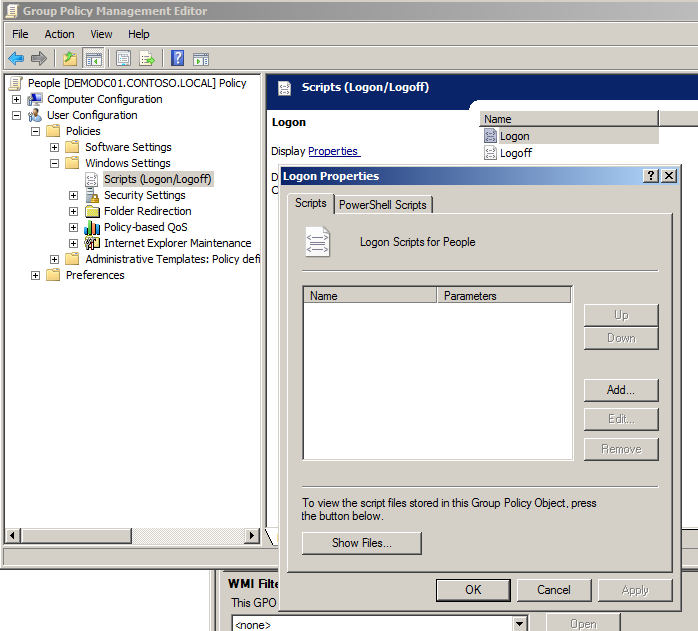
Task: Switch to the PowerShell Scripts tab
Action: 383,205
